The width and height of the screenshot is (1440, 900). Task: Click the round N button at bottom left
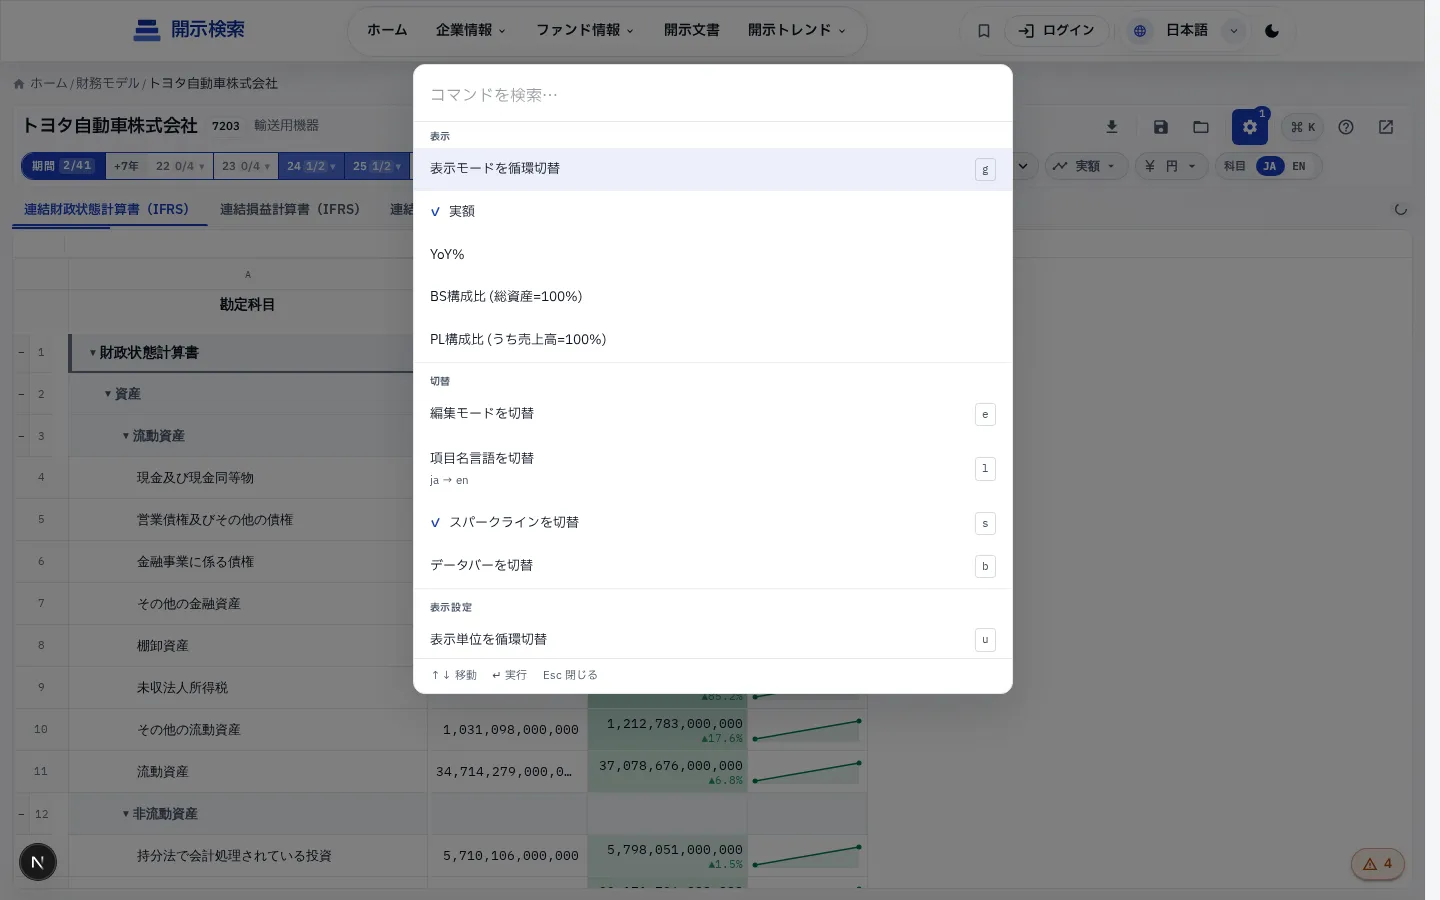pos(38,862)
